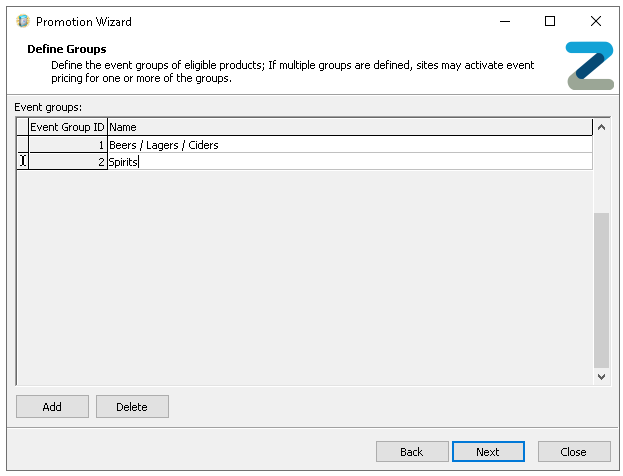The image size is (623, 476).
Task: Select the Beers / Lagers / Ciders name cell
Action: (x=349, y=145)
